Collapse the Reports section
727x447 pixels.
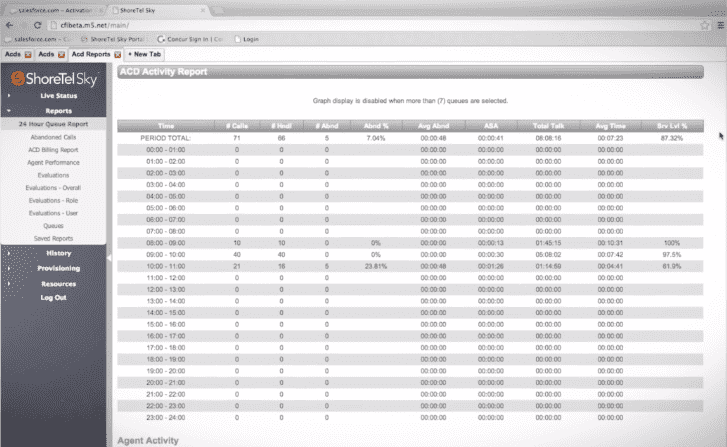click(54, 110)
